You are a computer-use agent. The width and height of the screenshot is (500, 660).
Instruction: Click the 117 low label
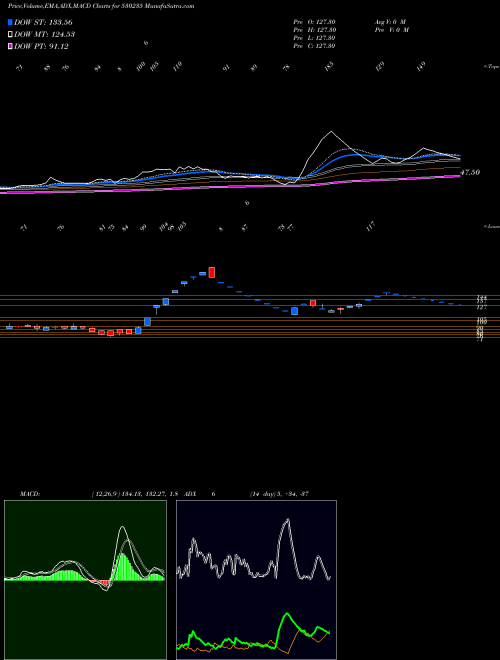[x=371, y=226]
